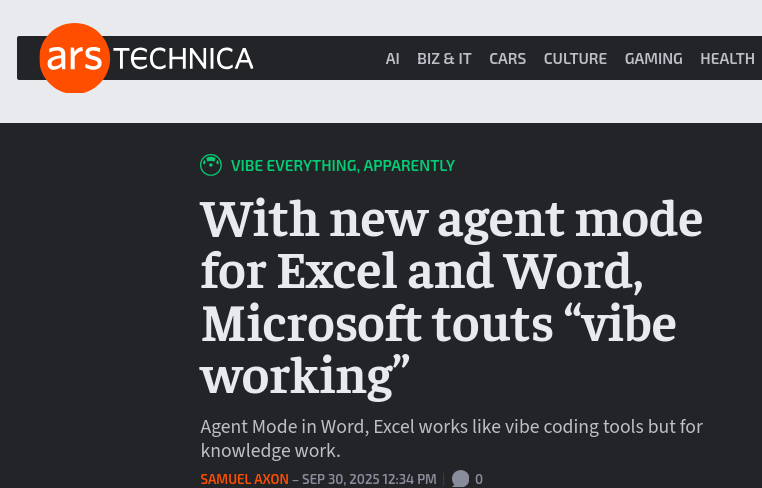Open comments via the speech bubble icon
This screenshot has width=762, height=488.
(x=460, y=479)
